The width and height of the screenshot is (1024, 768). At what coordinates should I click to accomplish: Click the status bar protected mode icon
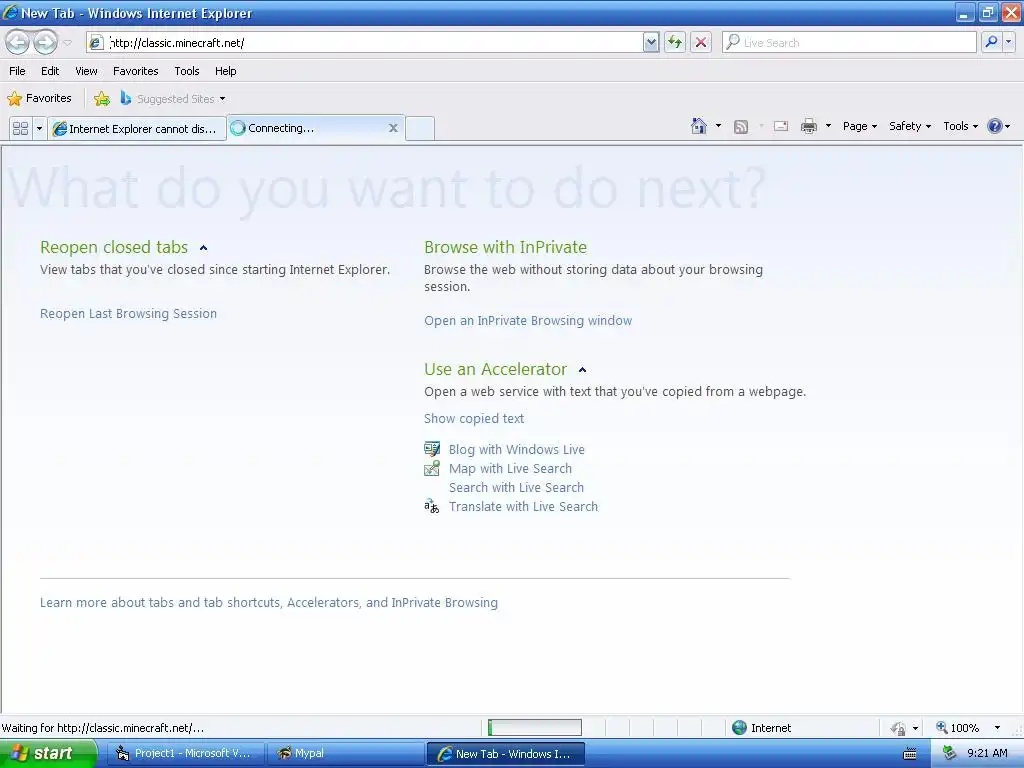(x=899, y=728)
